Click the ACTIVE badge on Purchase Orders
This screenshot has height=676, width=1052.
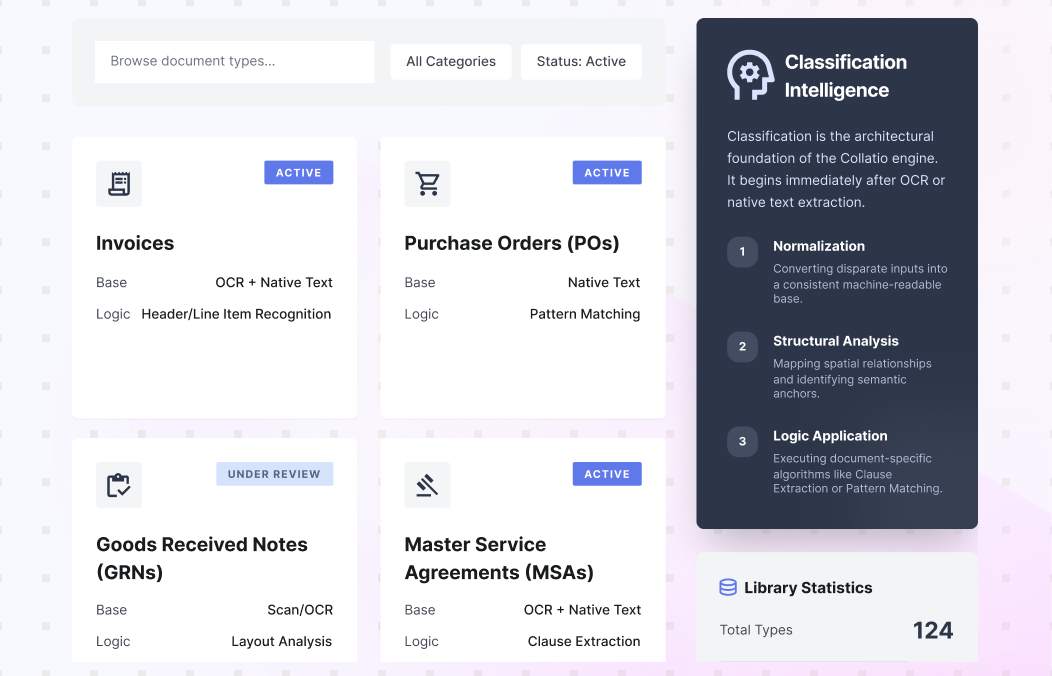coord(607,172)
